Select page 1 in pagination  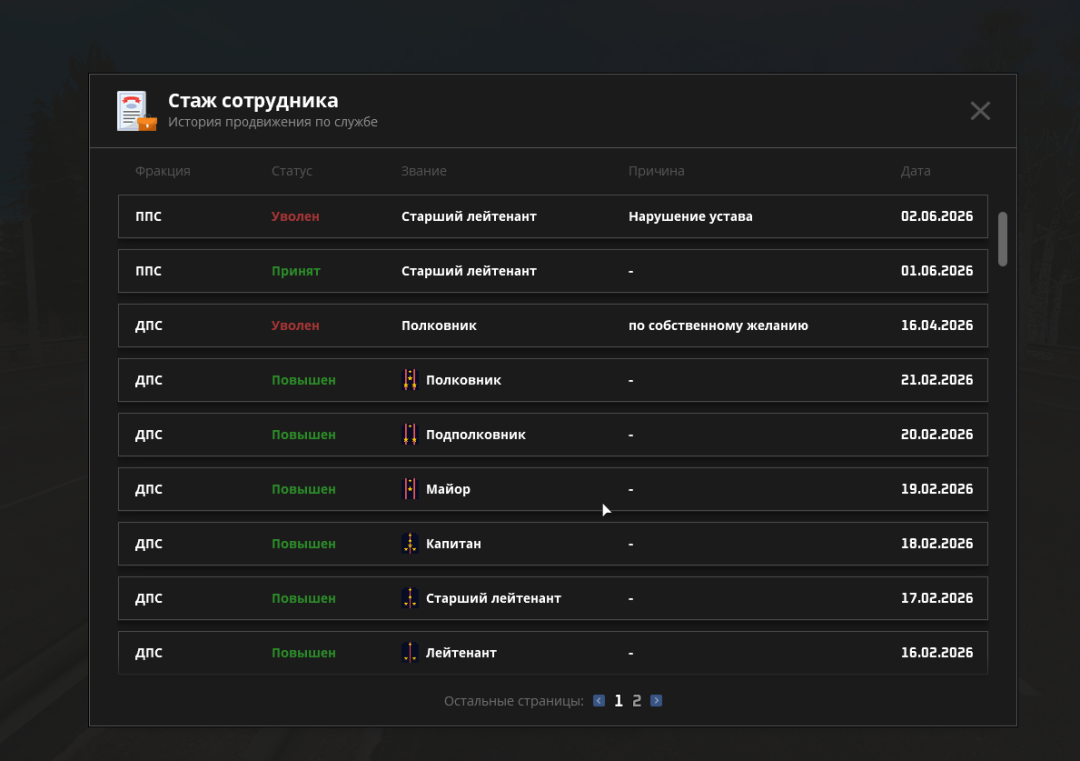coord(619,700)
